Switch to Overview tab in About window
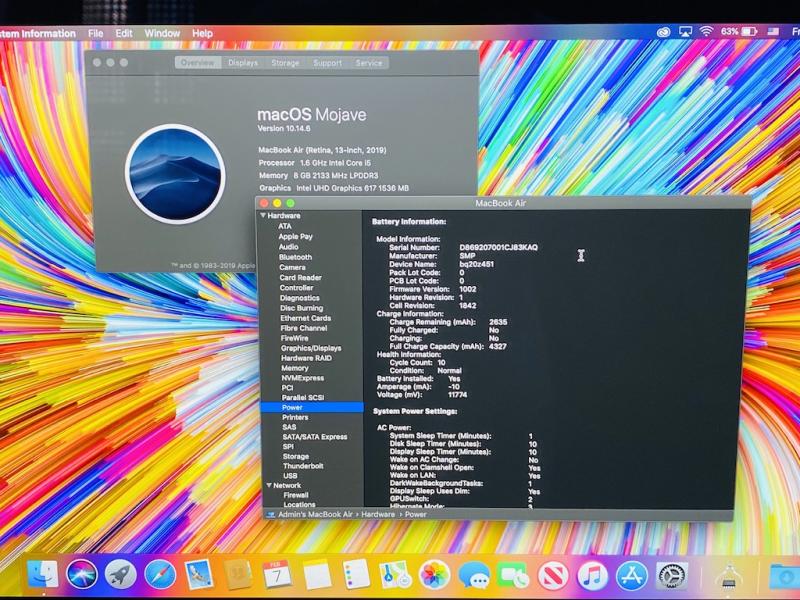This screenshot has width=800, height=600. pyautogui.click(x=197, y=62)
